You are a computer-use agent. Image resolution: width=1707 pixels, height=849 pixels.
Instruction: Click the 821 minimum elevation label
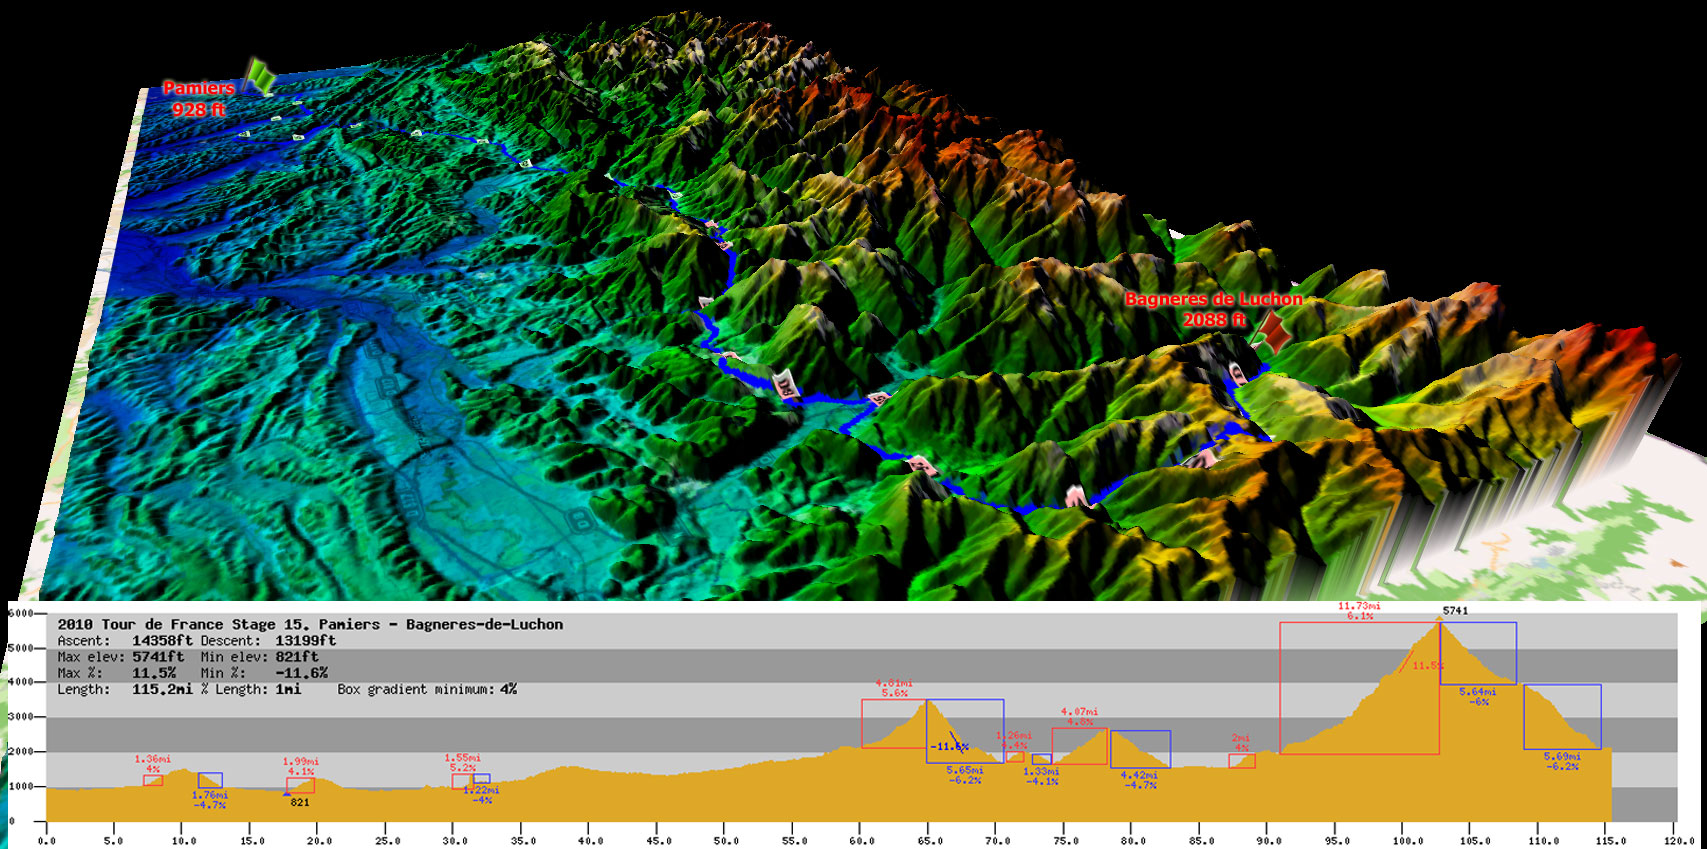(x=300, y=802)
